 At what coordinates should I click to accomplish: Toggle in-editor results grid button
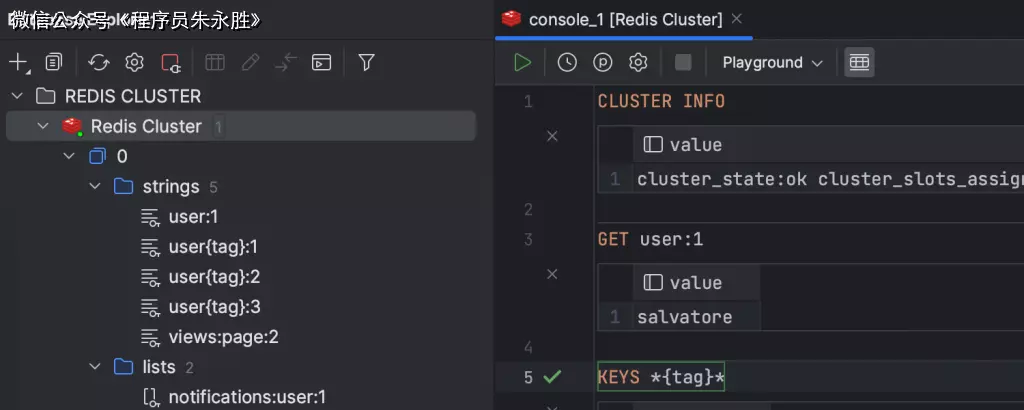coord(858,62)
